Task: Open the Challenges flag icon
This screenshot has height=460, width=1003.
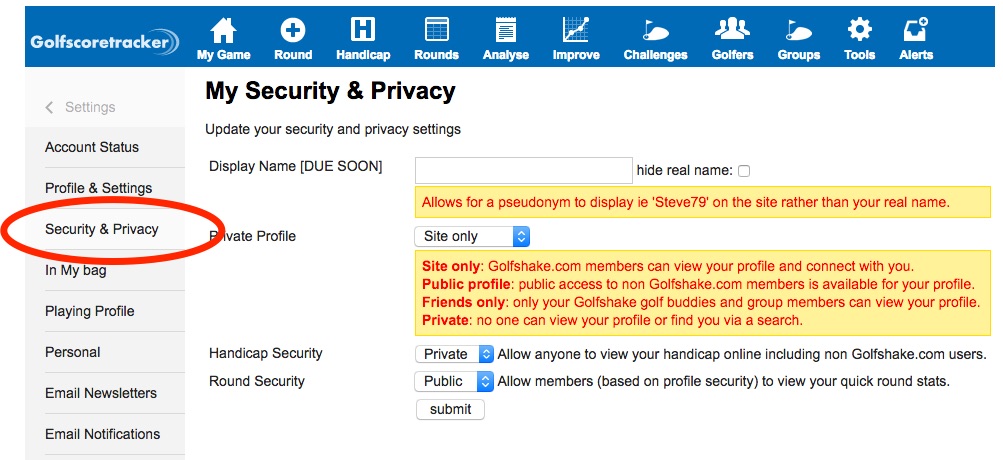Action: click(655, 30)
